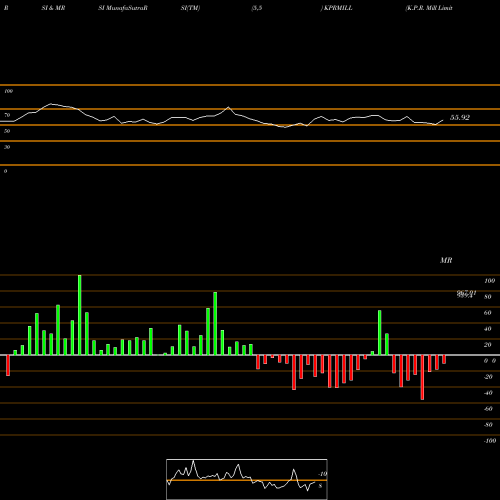This screenshot has height=500, width=500.
Task: Click the end of the RSI line near 55.92
Action: point(443,120)
